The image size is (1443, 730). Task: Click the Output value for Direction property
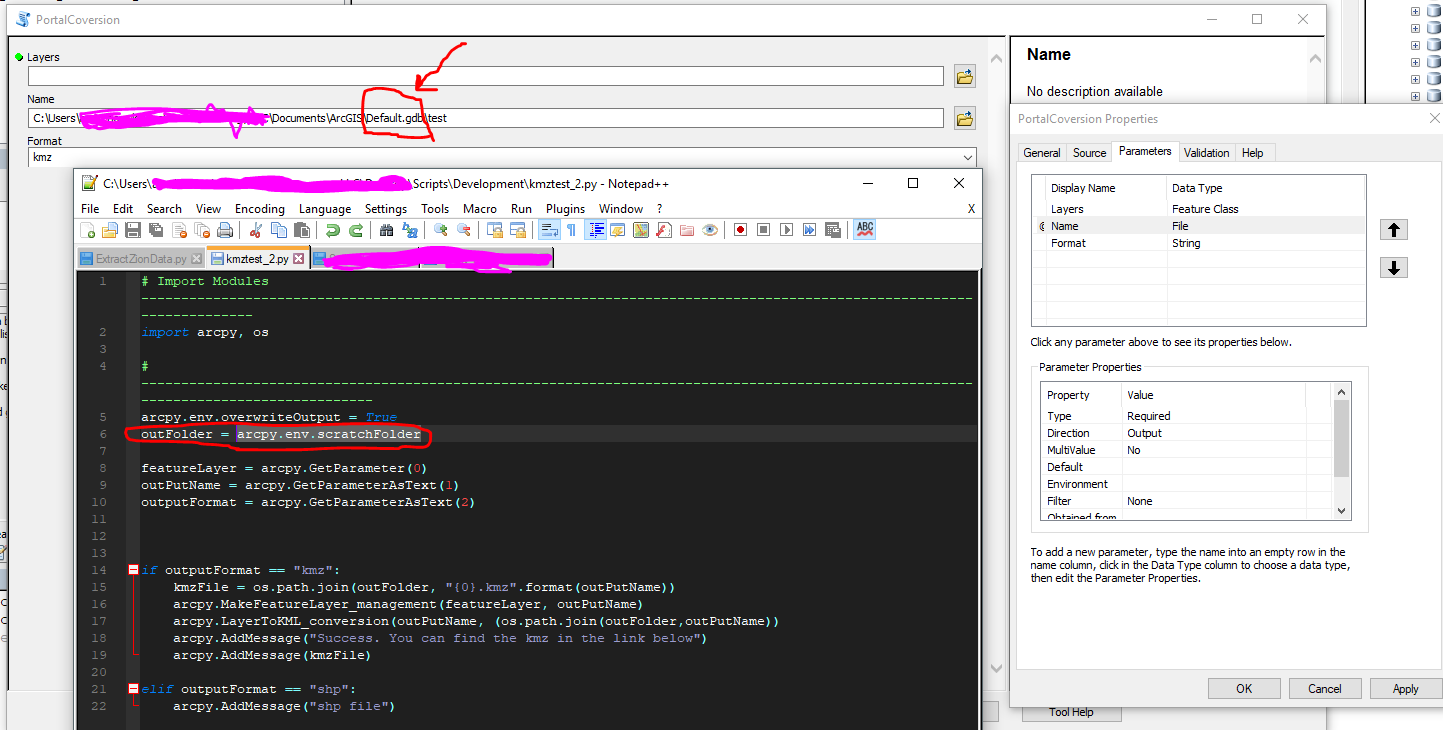1144,433
